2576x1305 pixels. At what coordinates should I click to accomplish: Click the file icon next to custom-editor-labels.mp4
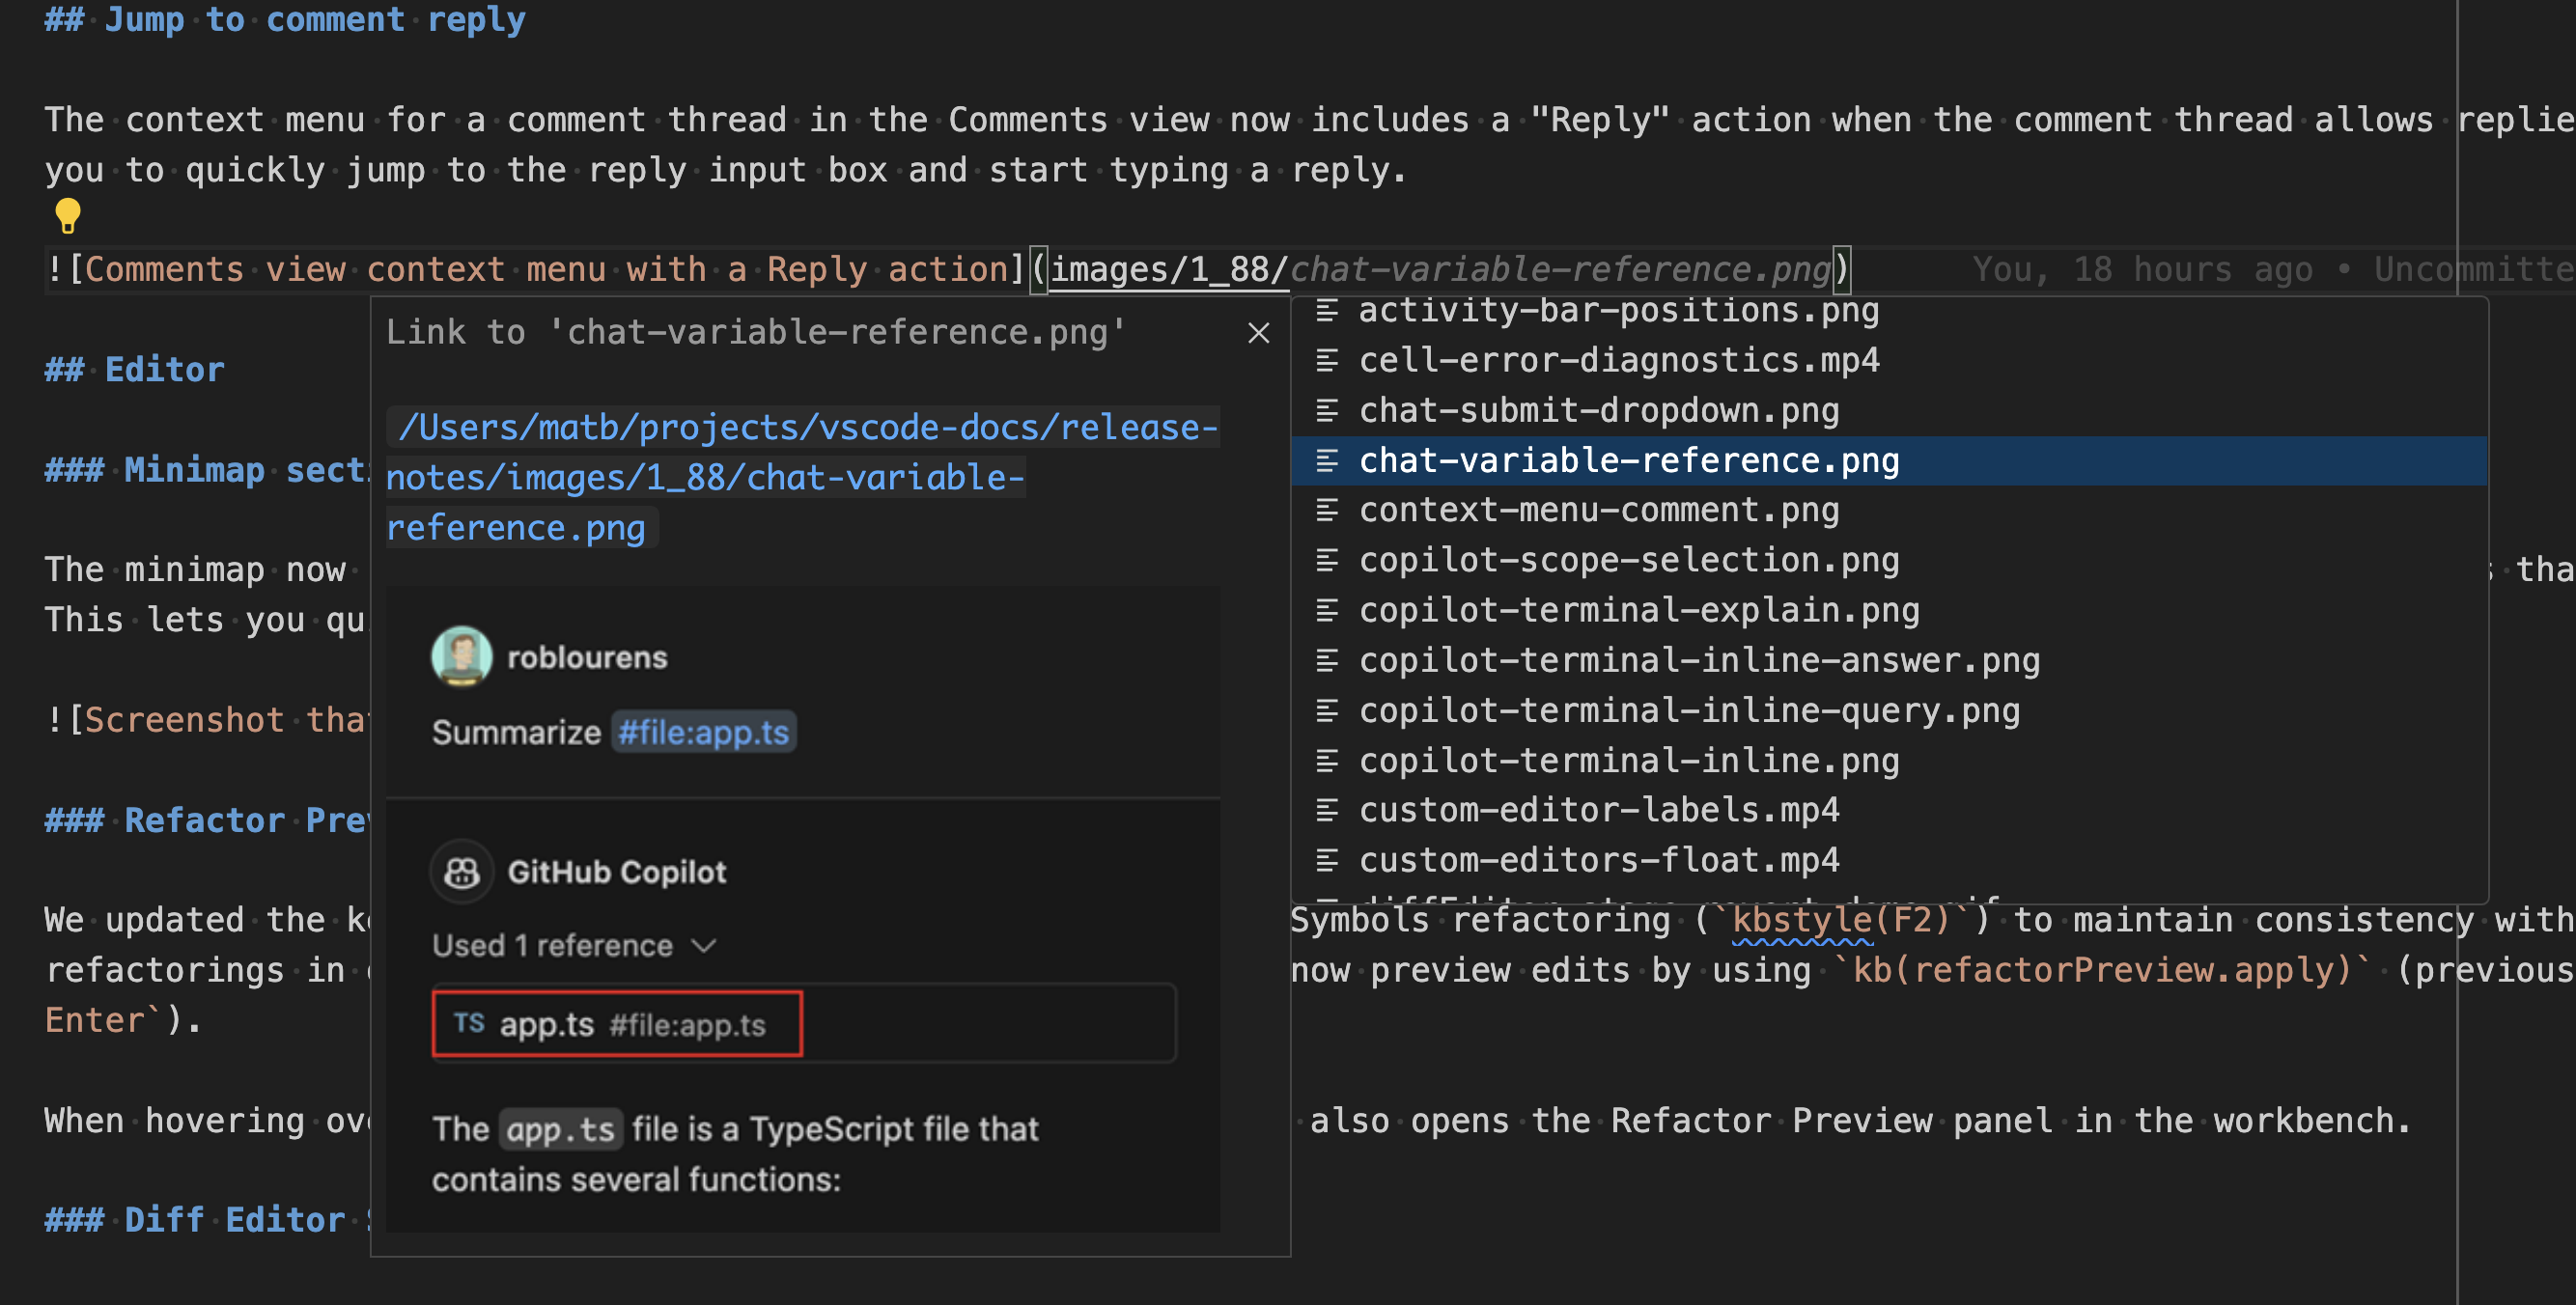point(1326,810)
